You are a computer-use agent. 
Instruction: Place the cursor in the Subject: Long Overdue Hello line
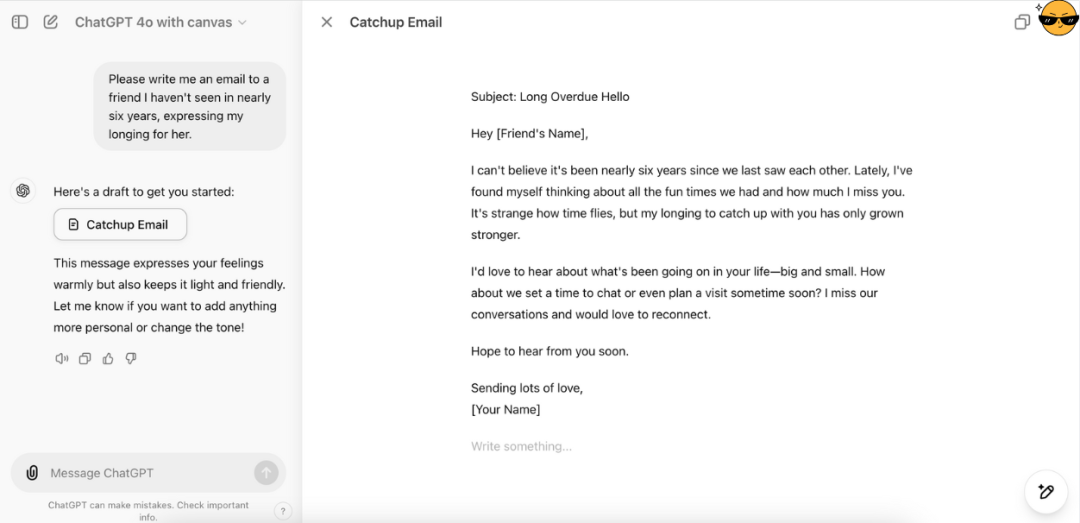(x=550, y=97)
